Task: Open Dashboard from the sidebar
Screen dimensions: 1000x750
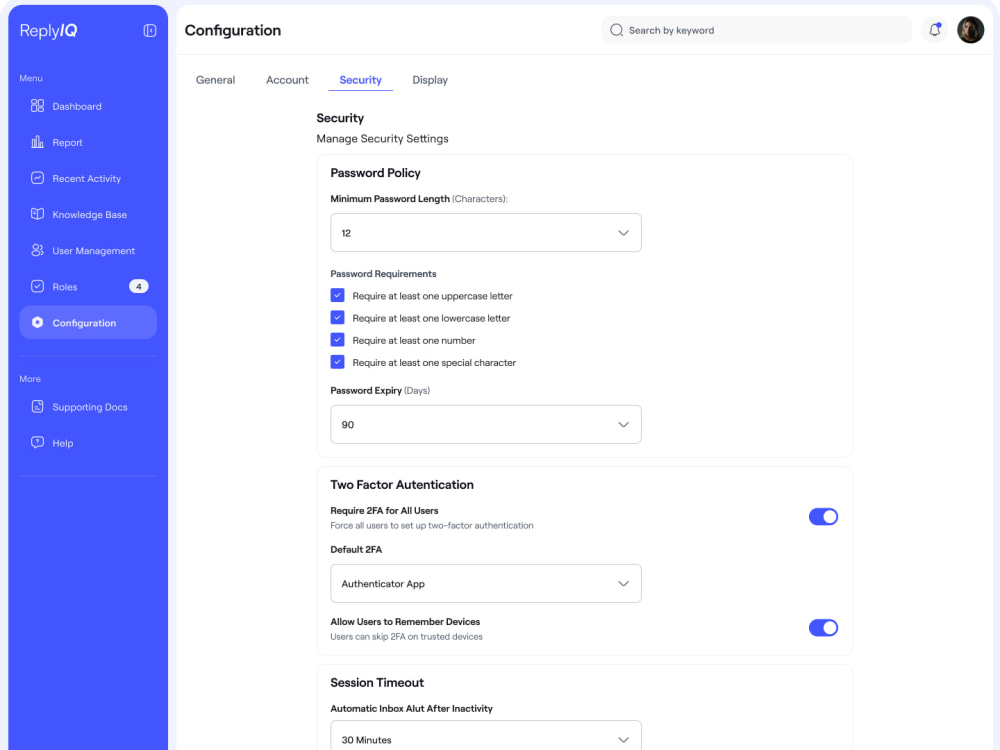Action: pos(88,107)
